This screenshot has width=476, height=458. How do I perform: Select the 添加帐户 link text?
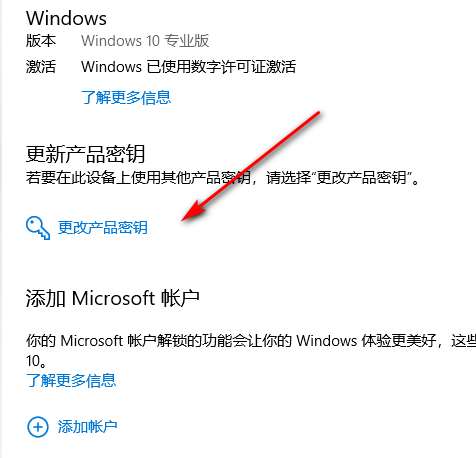coord(87,427)
